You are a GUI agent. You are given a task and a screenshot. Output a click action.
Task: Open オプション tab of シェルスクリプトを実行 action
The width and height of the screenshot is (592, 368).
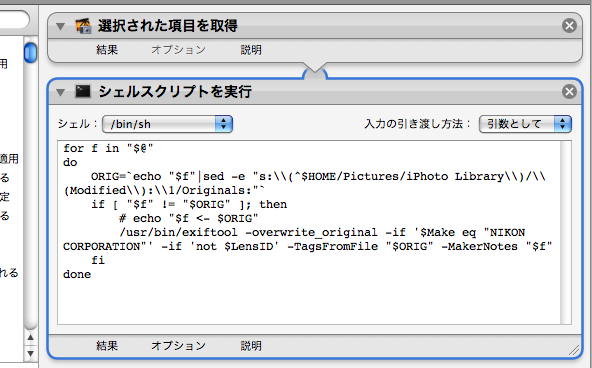178,346
